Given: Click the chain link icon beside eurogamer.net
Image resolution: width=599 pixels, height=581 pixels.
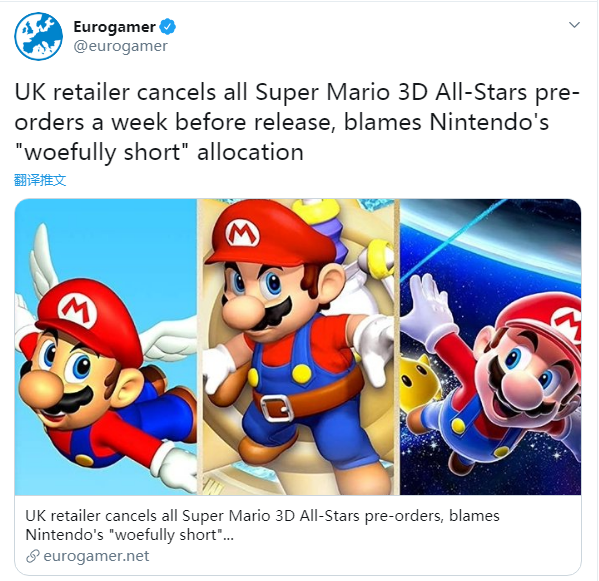Looking at the screenshot, I should click(x=33, y=556).
